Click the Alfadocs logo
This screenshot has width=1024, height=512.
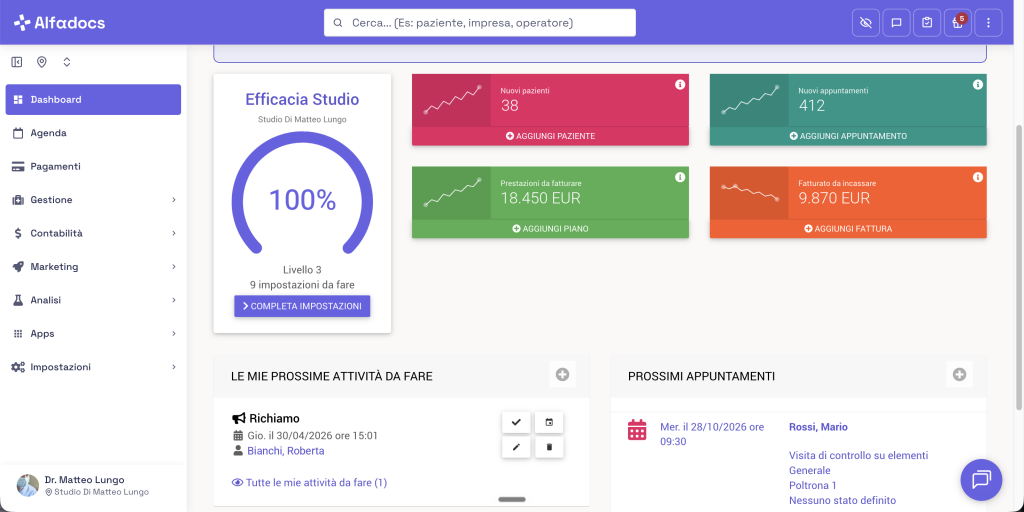(59, 23)
